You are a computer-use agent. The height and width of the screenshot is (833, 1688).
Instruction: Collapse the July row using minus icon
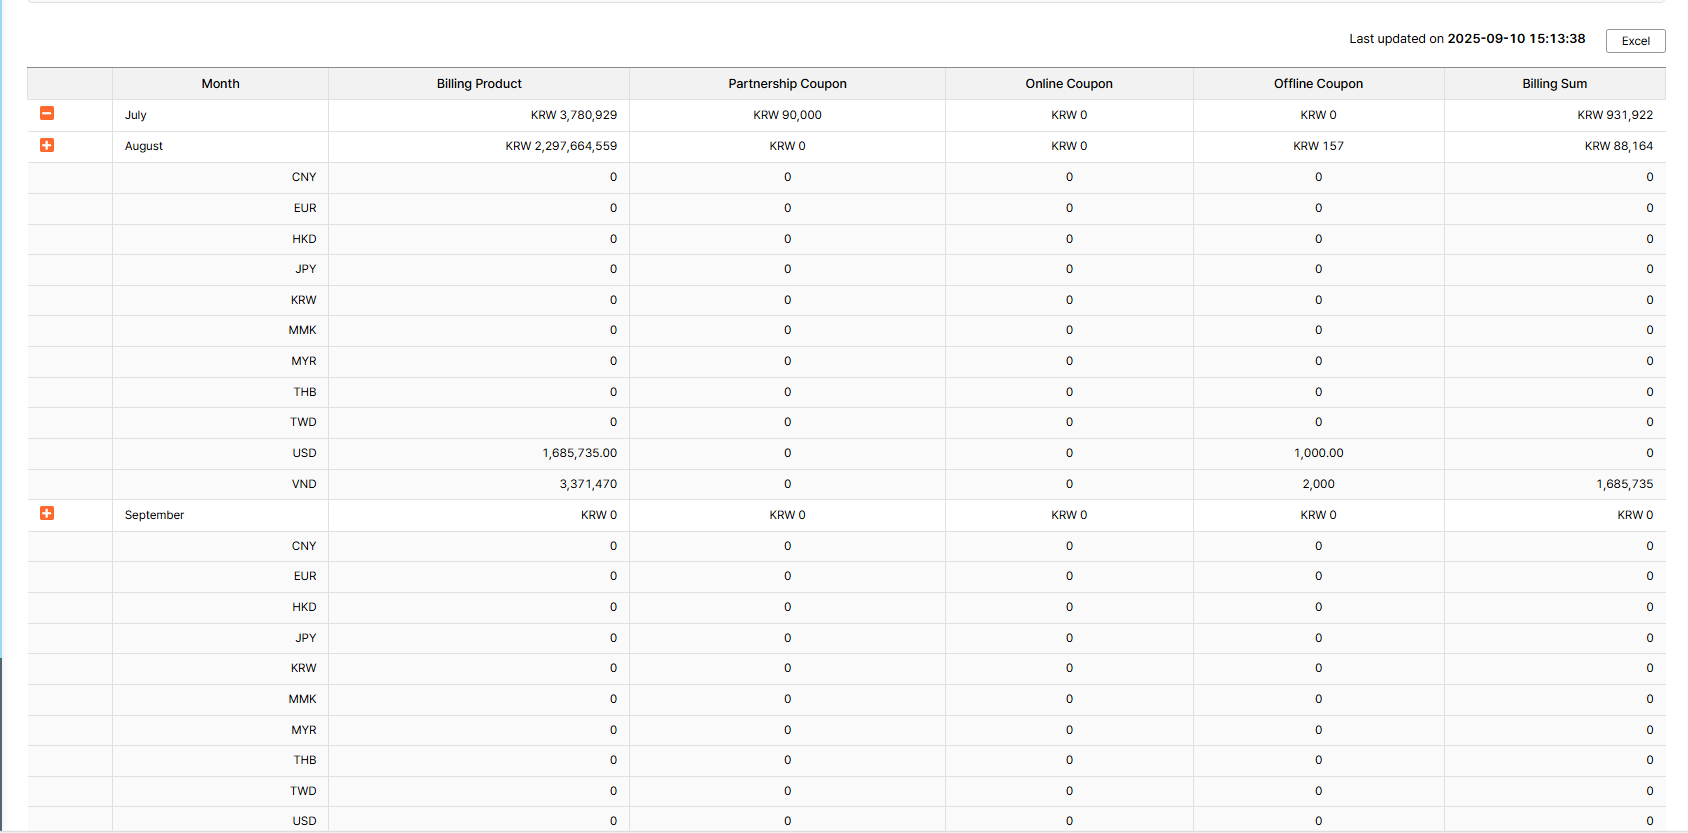pyautogui.click(x=47, y=114)
